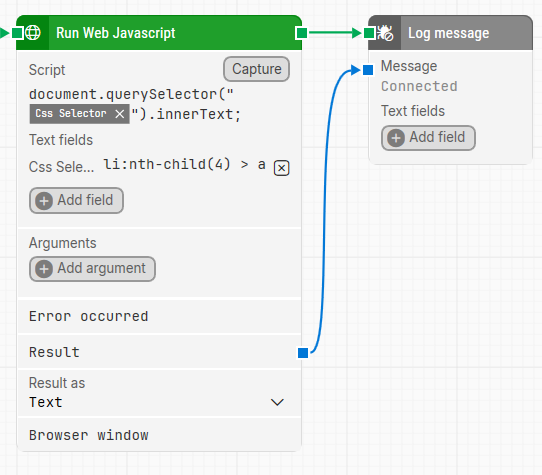This screenshot has width=542, height=475.
Task: Click the Result output row label
Action: (54, 352)
